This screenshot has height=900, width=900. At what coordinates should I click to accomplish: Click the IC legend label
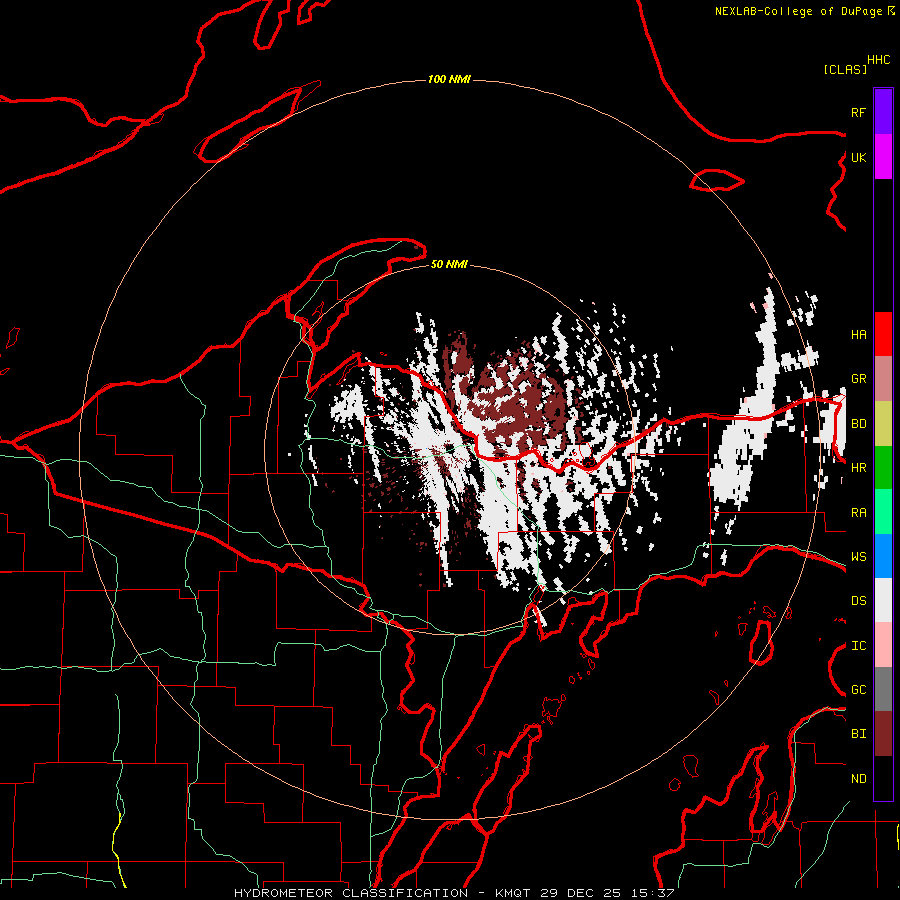point(858,646)
